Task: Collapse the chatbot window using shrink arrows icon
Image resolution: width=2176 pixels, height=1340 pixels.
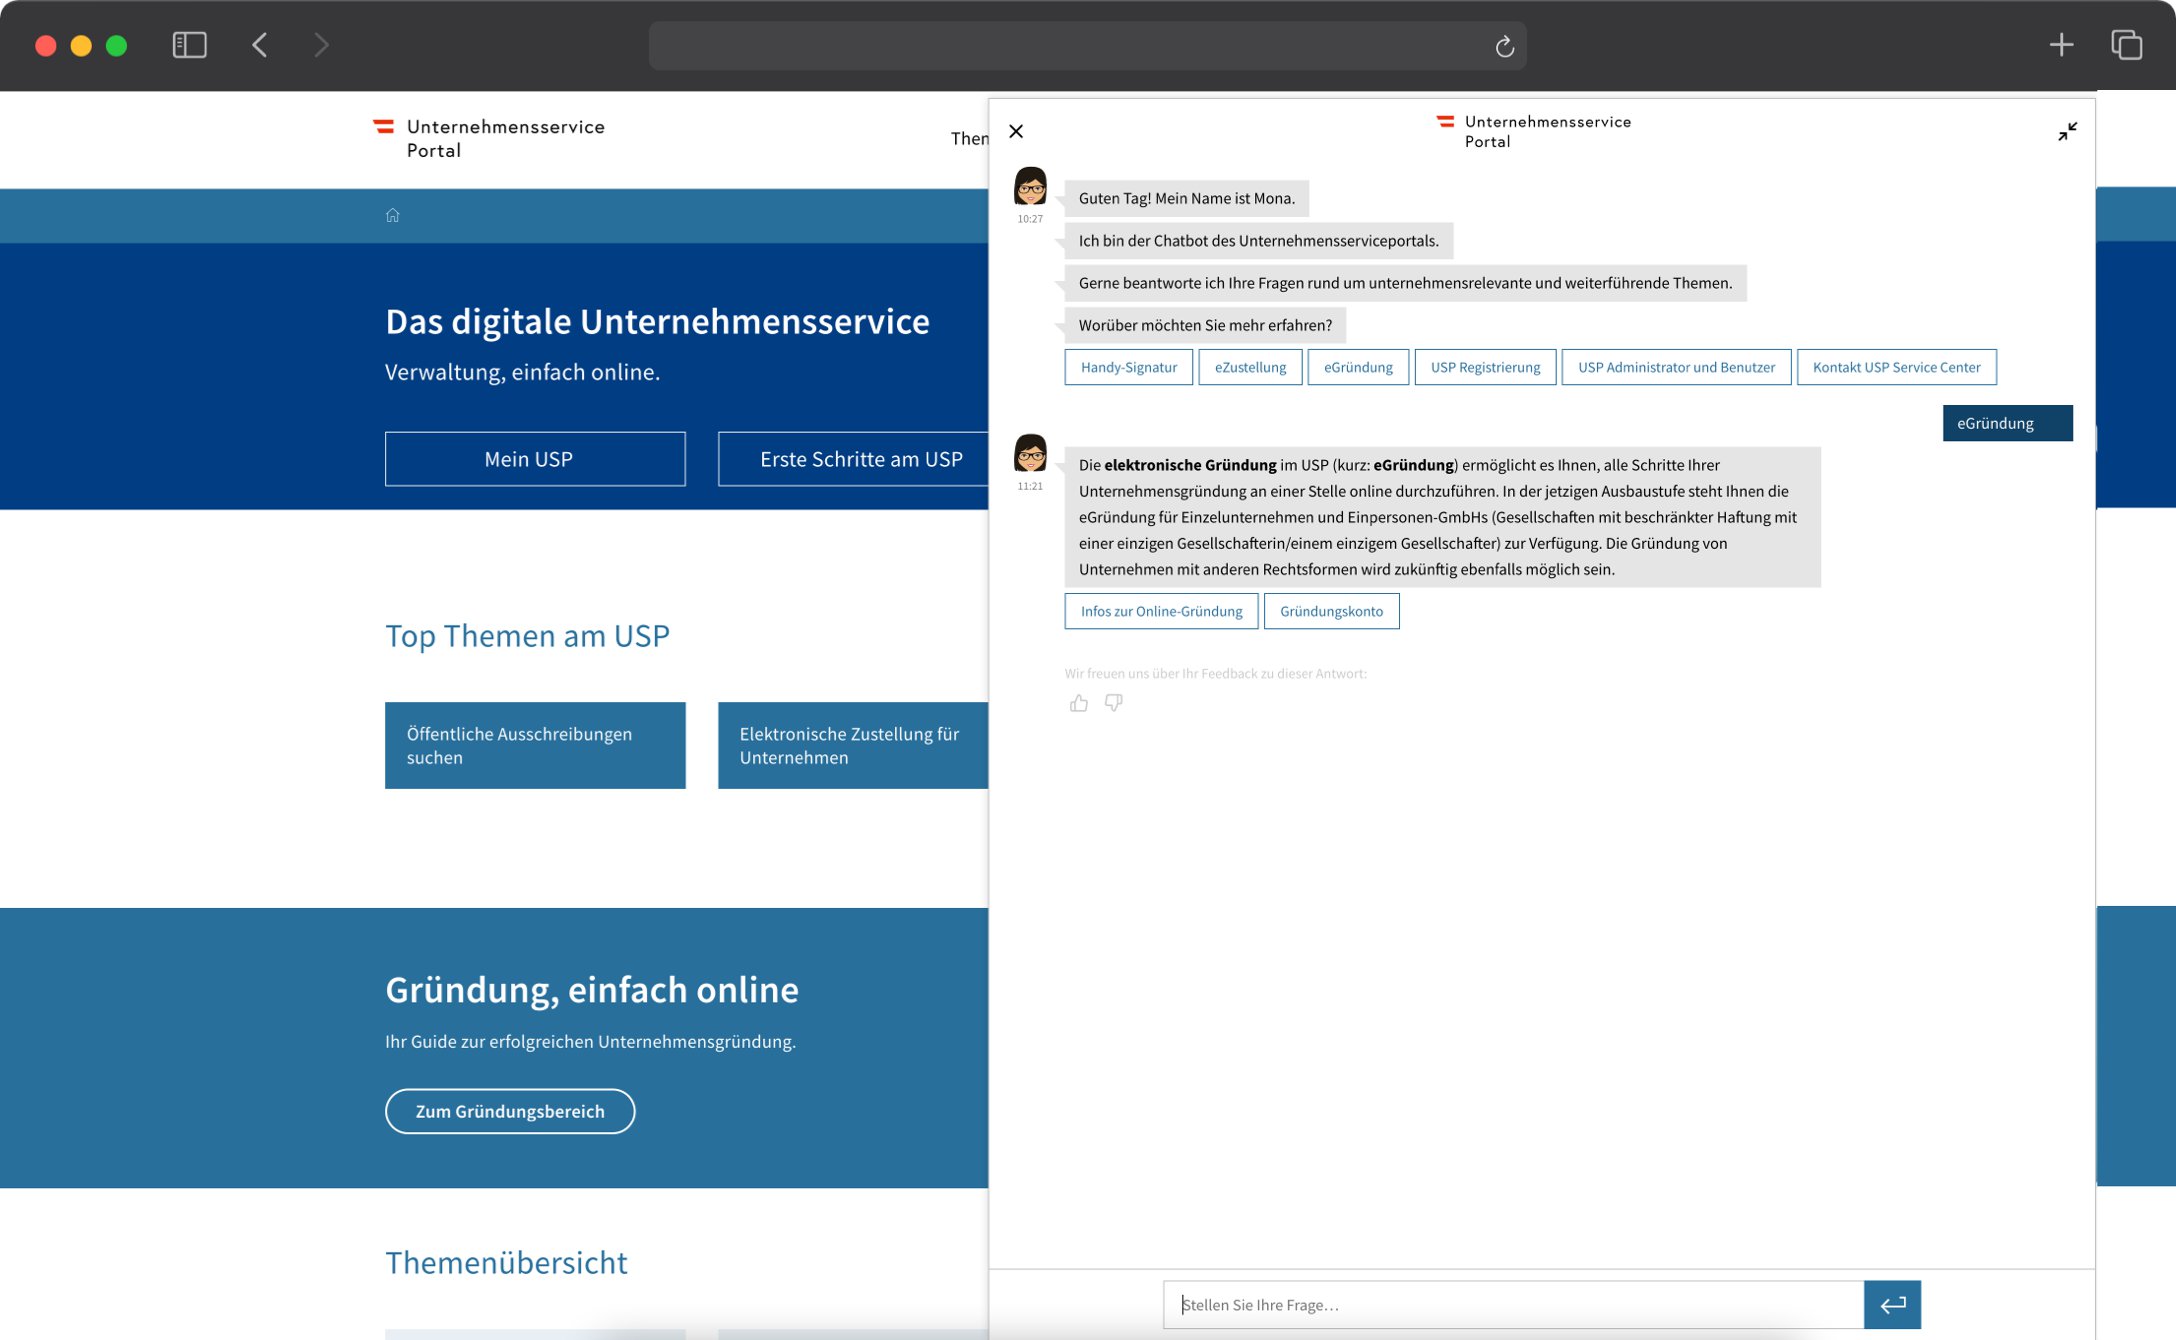Action: pos(2067,132)
